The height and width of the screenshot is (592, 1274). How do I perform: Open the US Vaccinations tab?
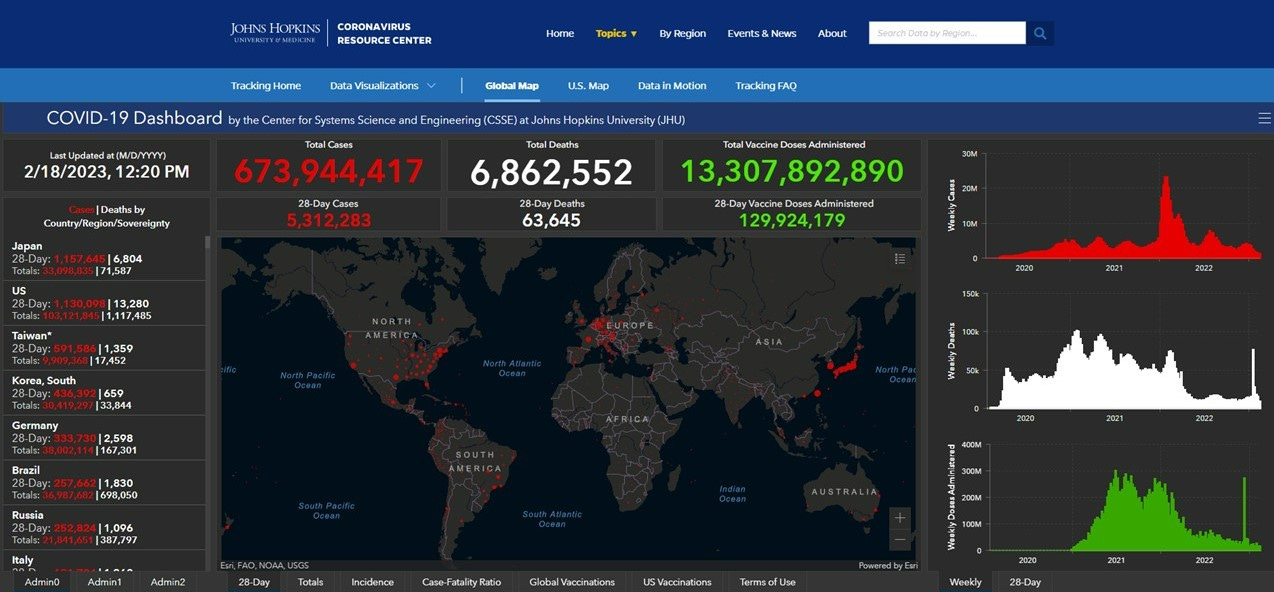pyautogui.click(x=677, y=582)
